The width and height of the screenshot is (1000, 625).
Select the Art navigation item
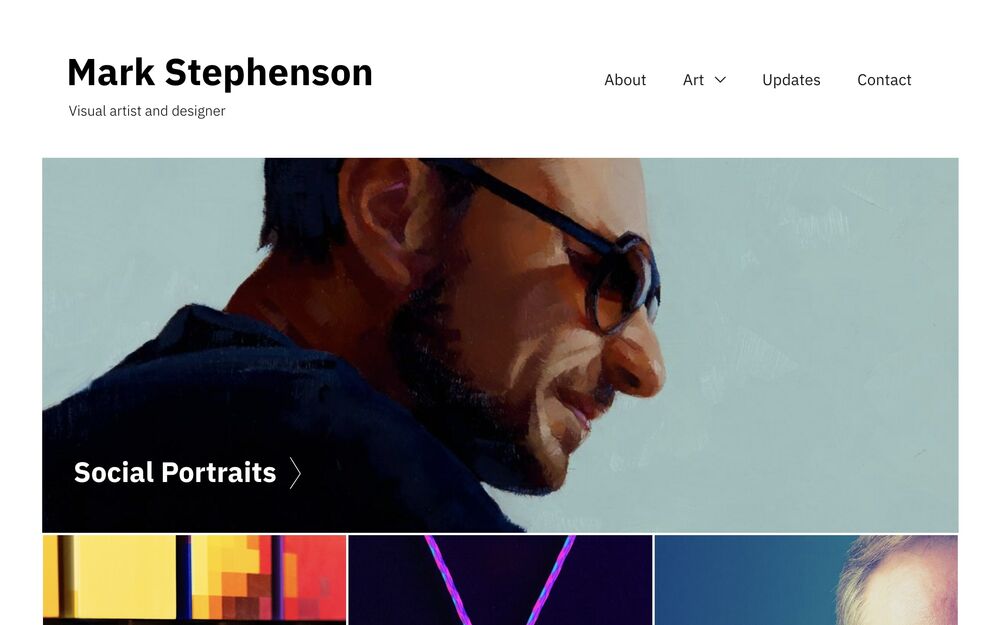[x=693, y=80]
